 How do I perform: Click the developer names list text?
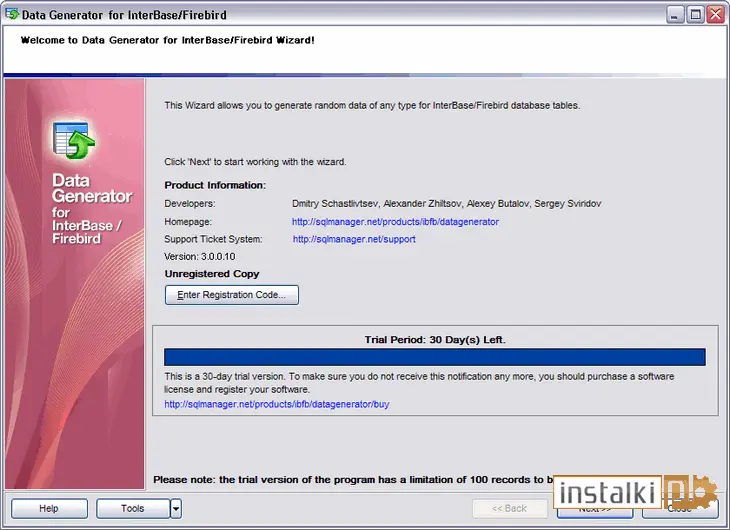tap(446, 204)
